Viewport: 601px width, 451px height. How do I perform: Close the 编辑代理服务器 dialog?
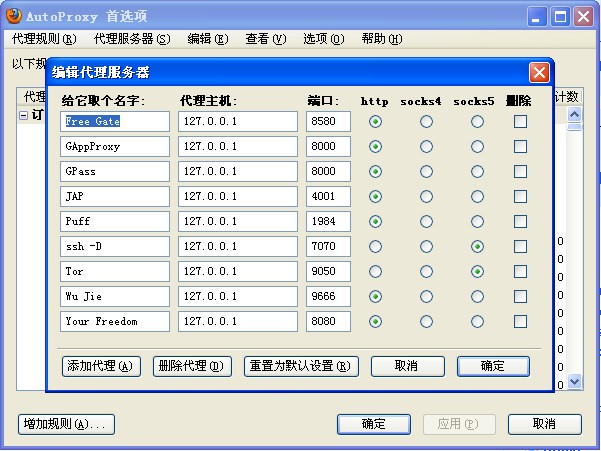pos(539,72)
